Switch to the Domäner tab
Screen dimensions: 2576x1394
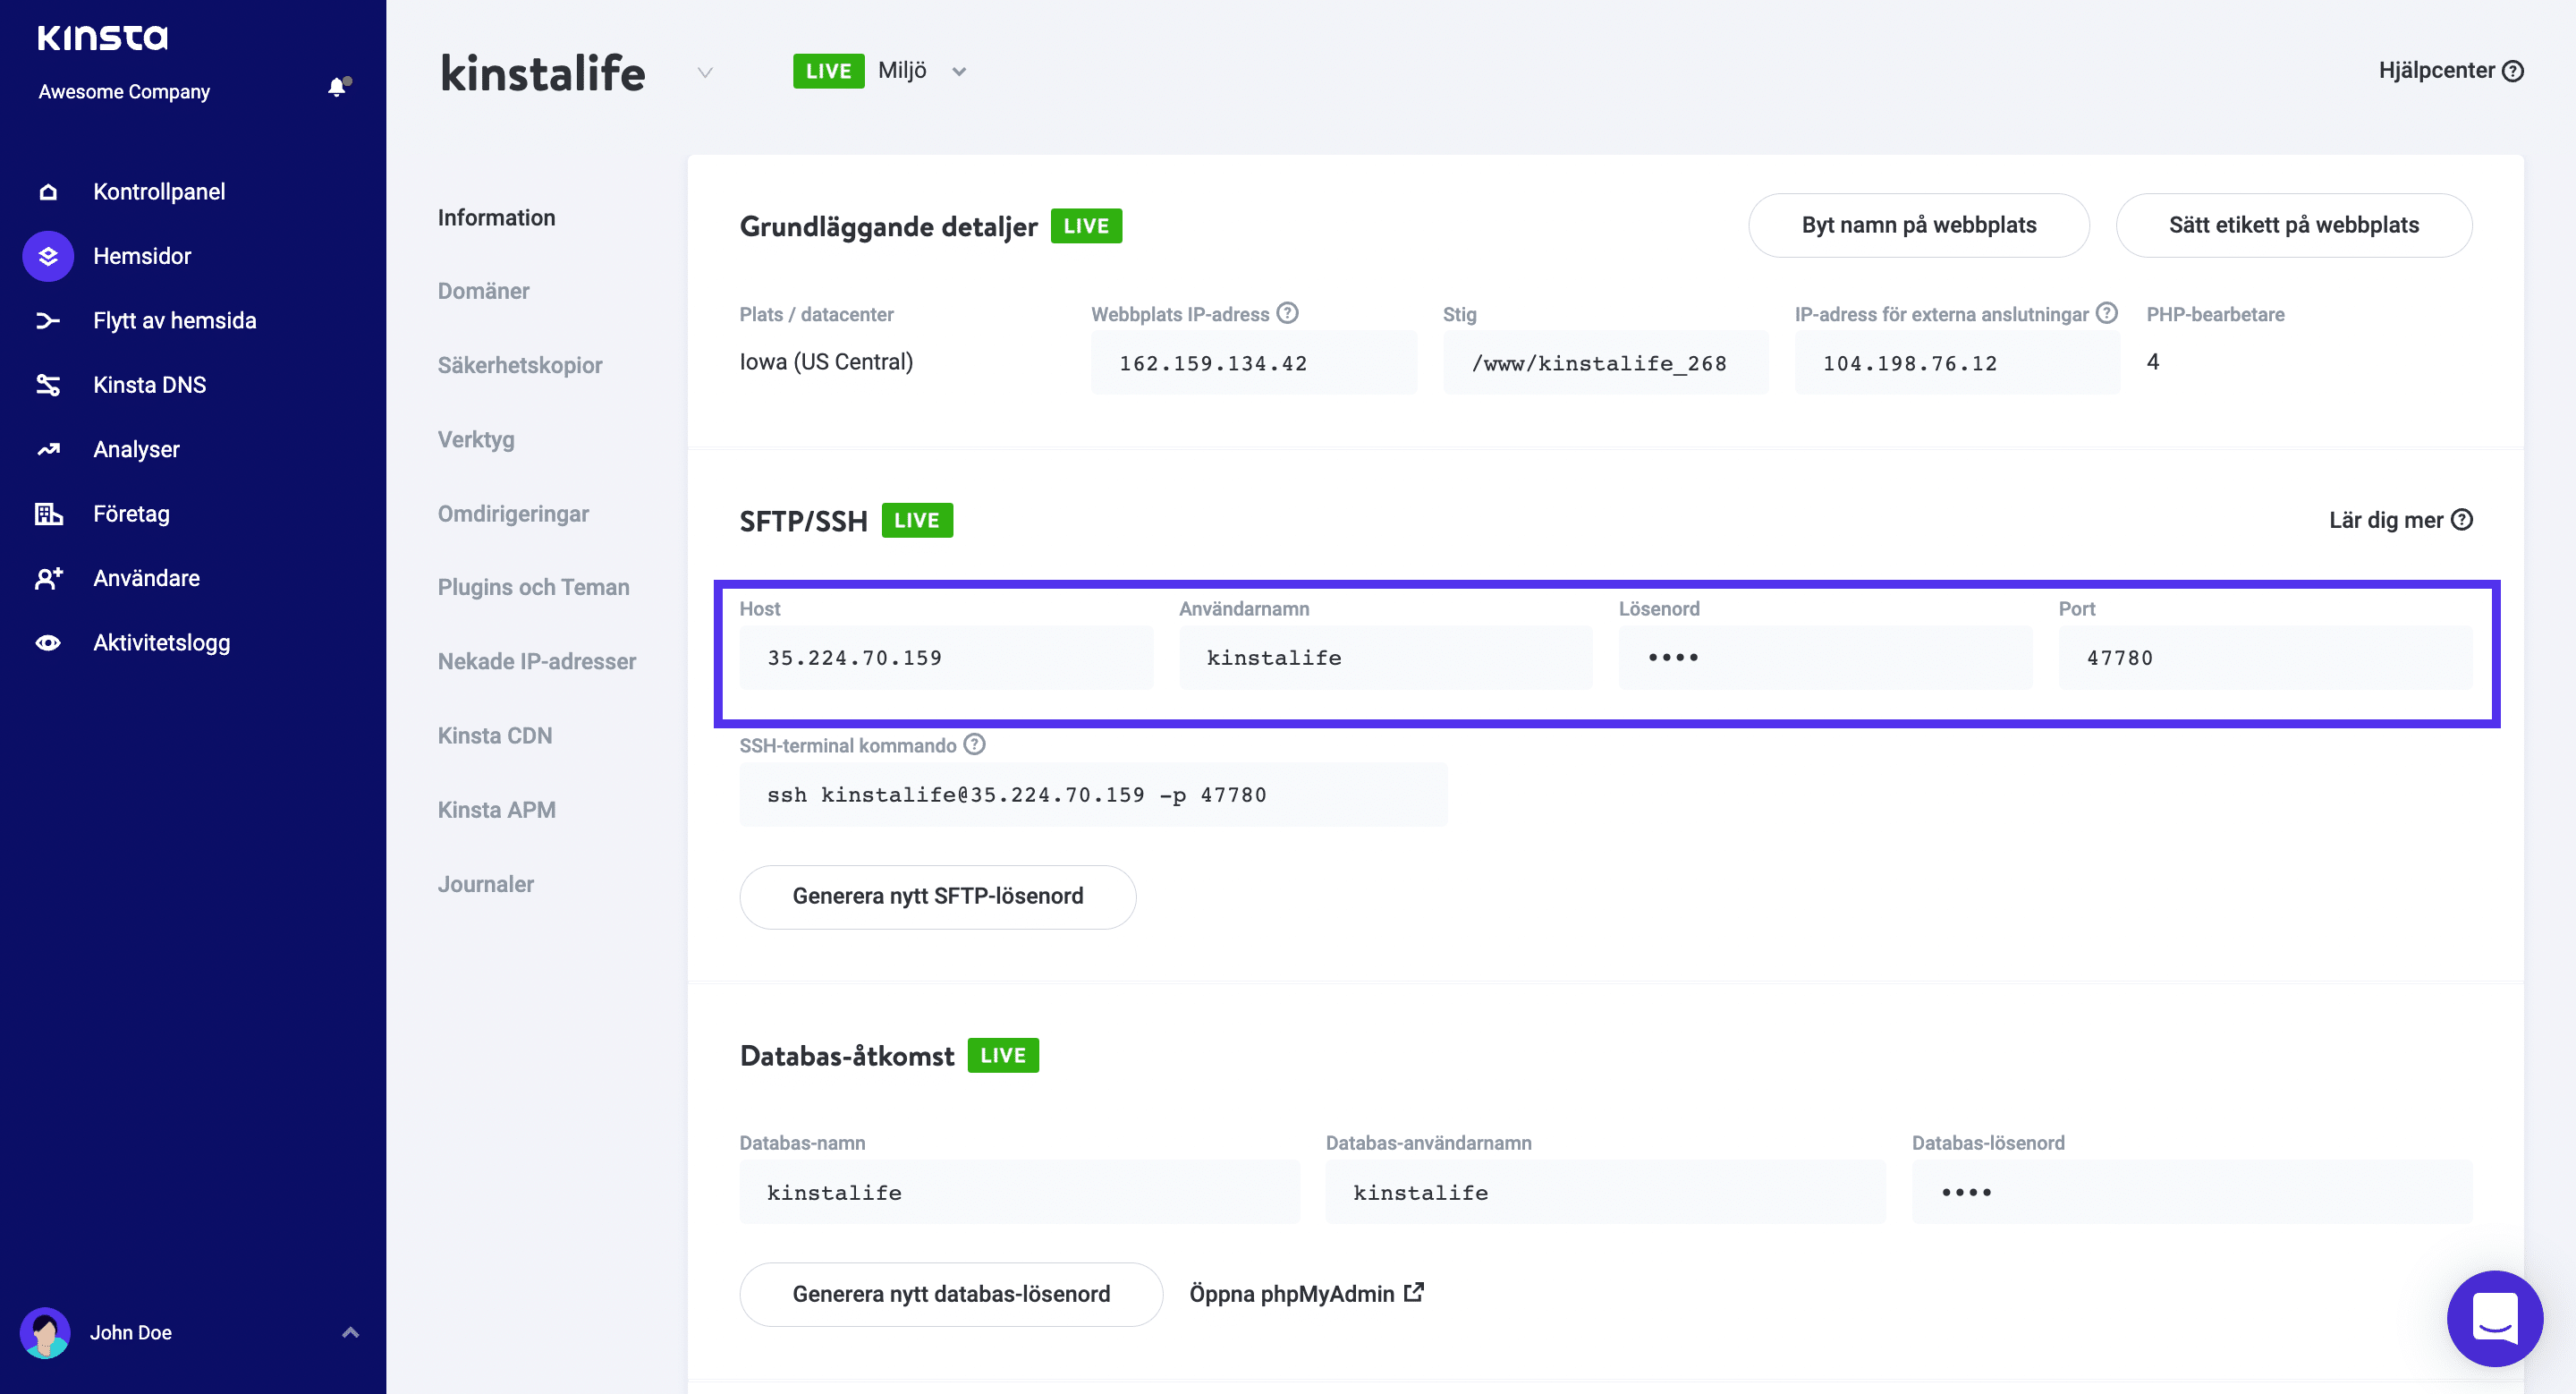(484, 291)
